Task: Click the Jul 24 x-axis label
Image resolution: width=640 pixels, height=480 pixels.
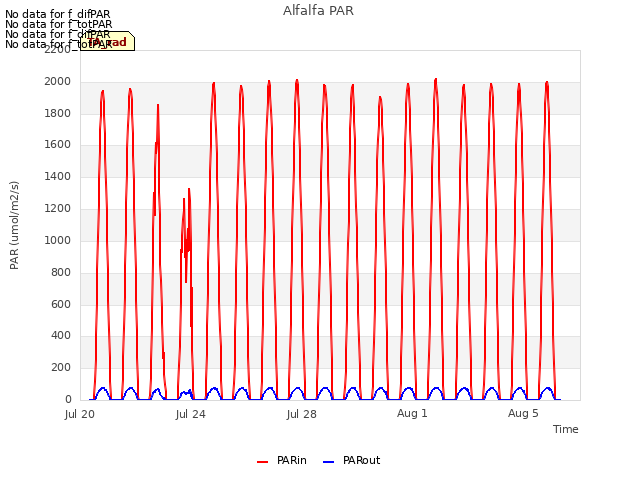Action: click(x=191, y=414)
